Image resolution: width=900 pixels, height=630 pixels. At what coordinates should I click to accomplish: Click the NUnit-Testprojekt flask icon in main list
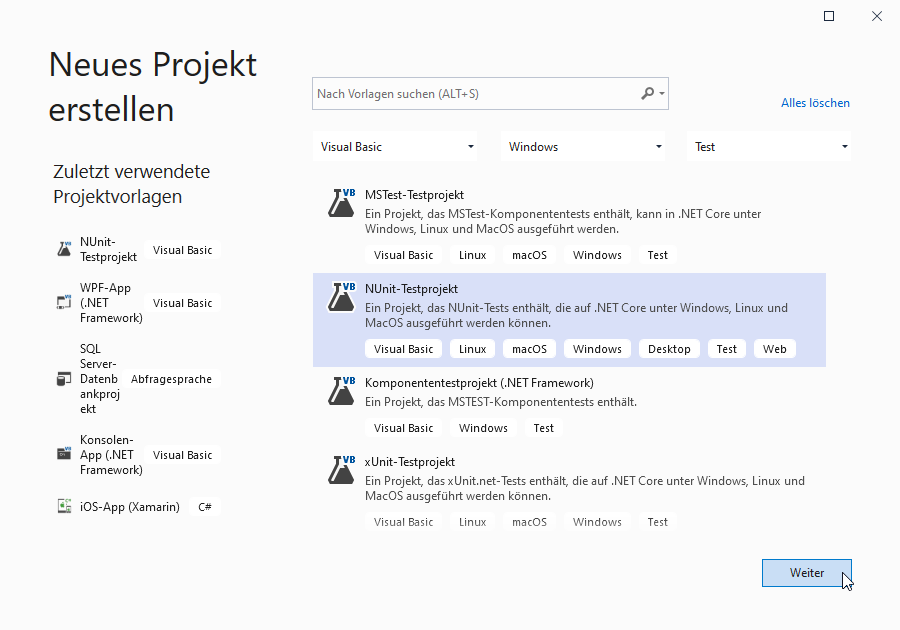point(340,296)
